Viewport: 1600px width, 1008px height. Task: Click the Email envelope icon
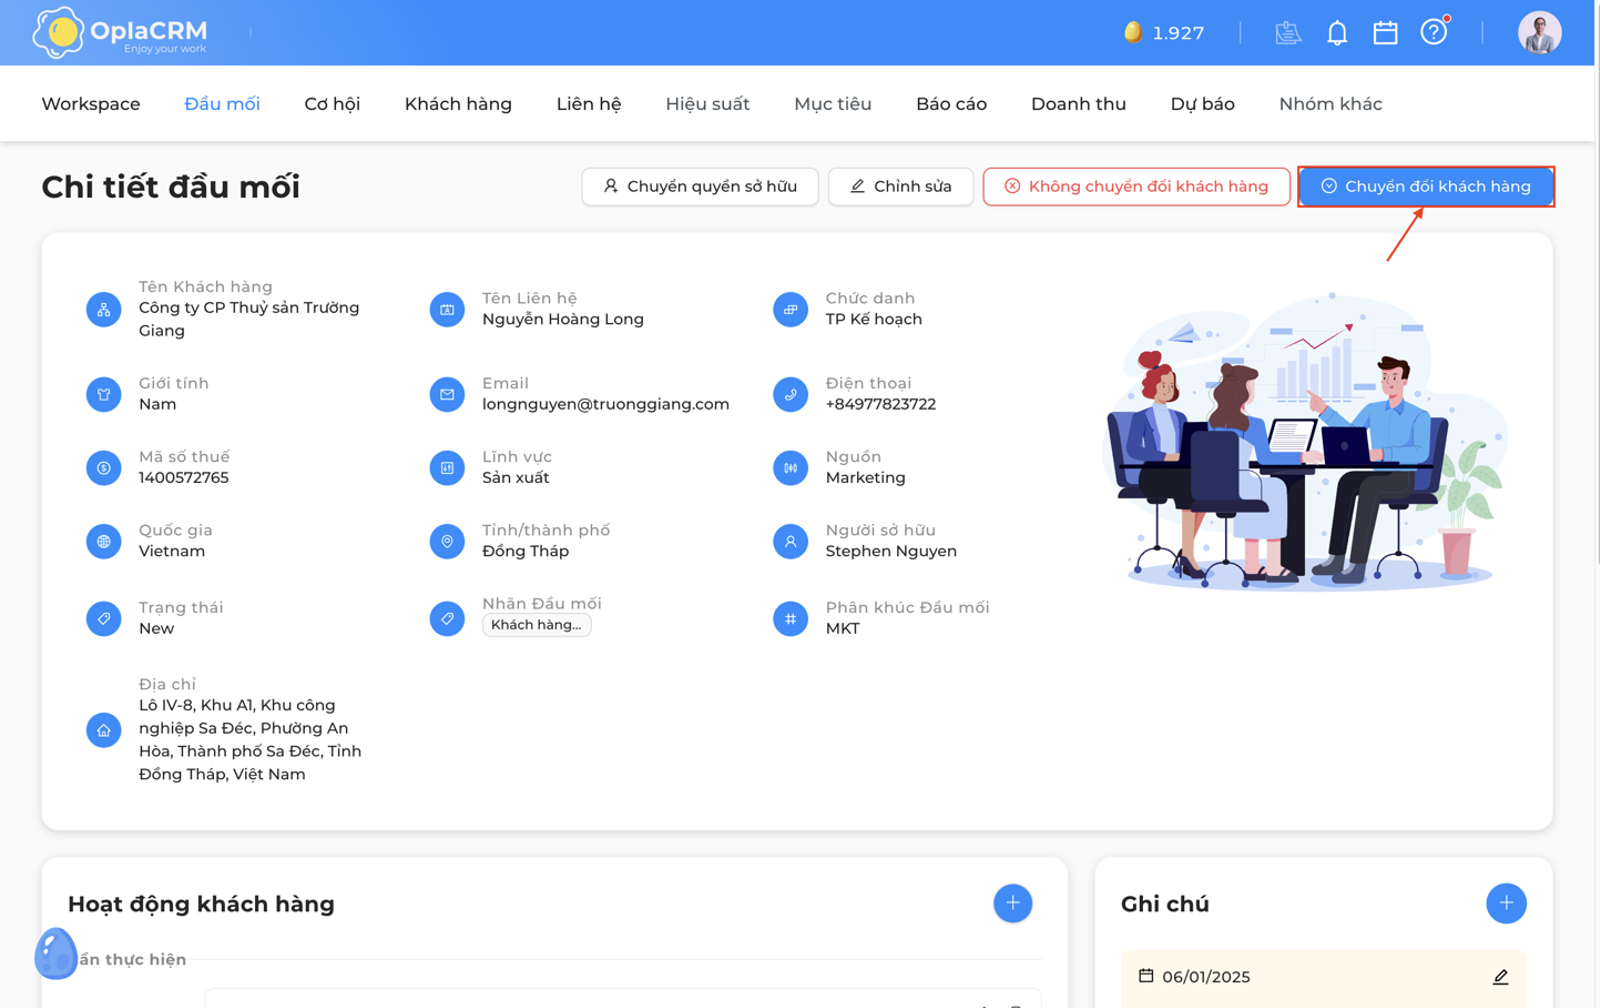point(447,395)
